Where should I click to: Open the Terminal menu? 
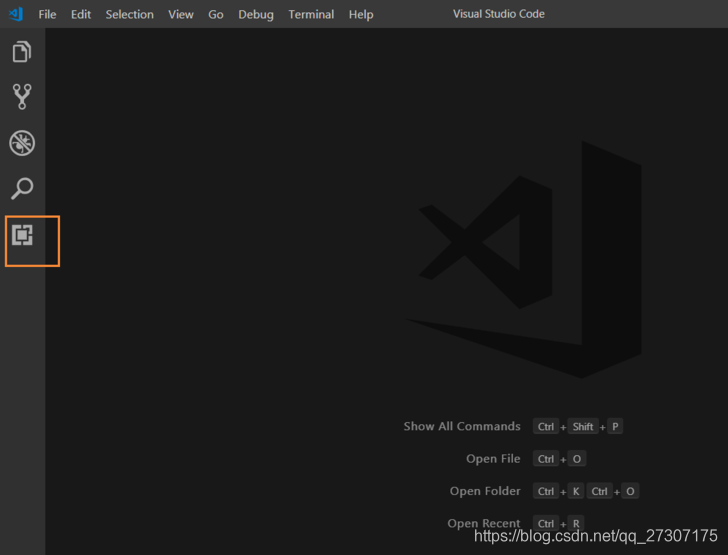pos(311,14)
